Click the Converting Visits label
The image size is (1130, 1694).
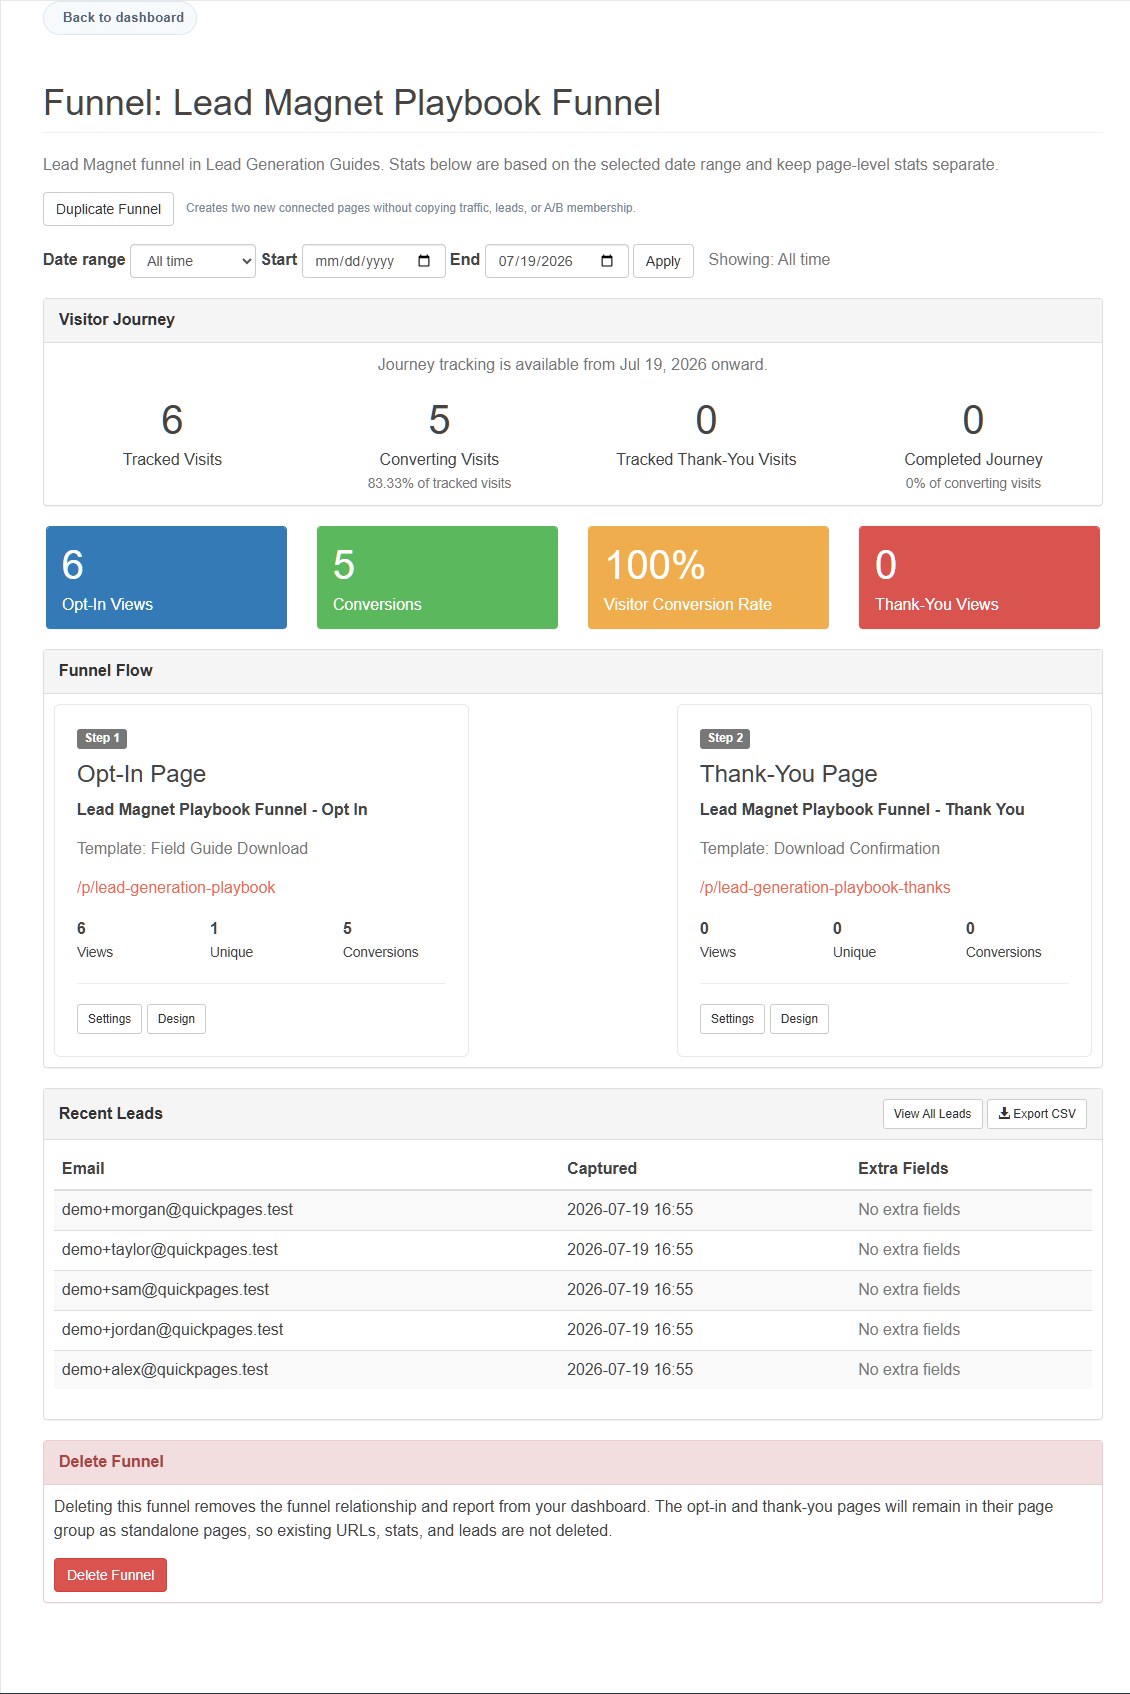[439, 459]
